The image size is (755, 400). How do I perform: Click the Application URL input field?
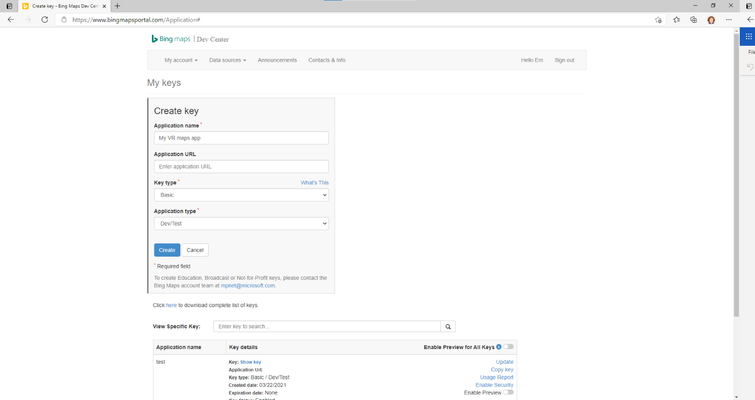click(241, 167)
